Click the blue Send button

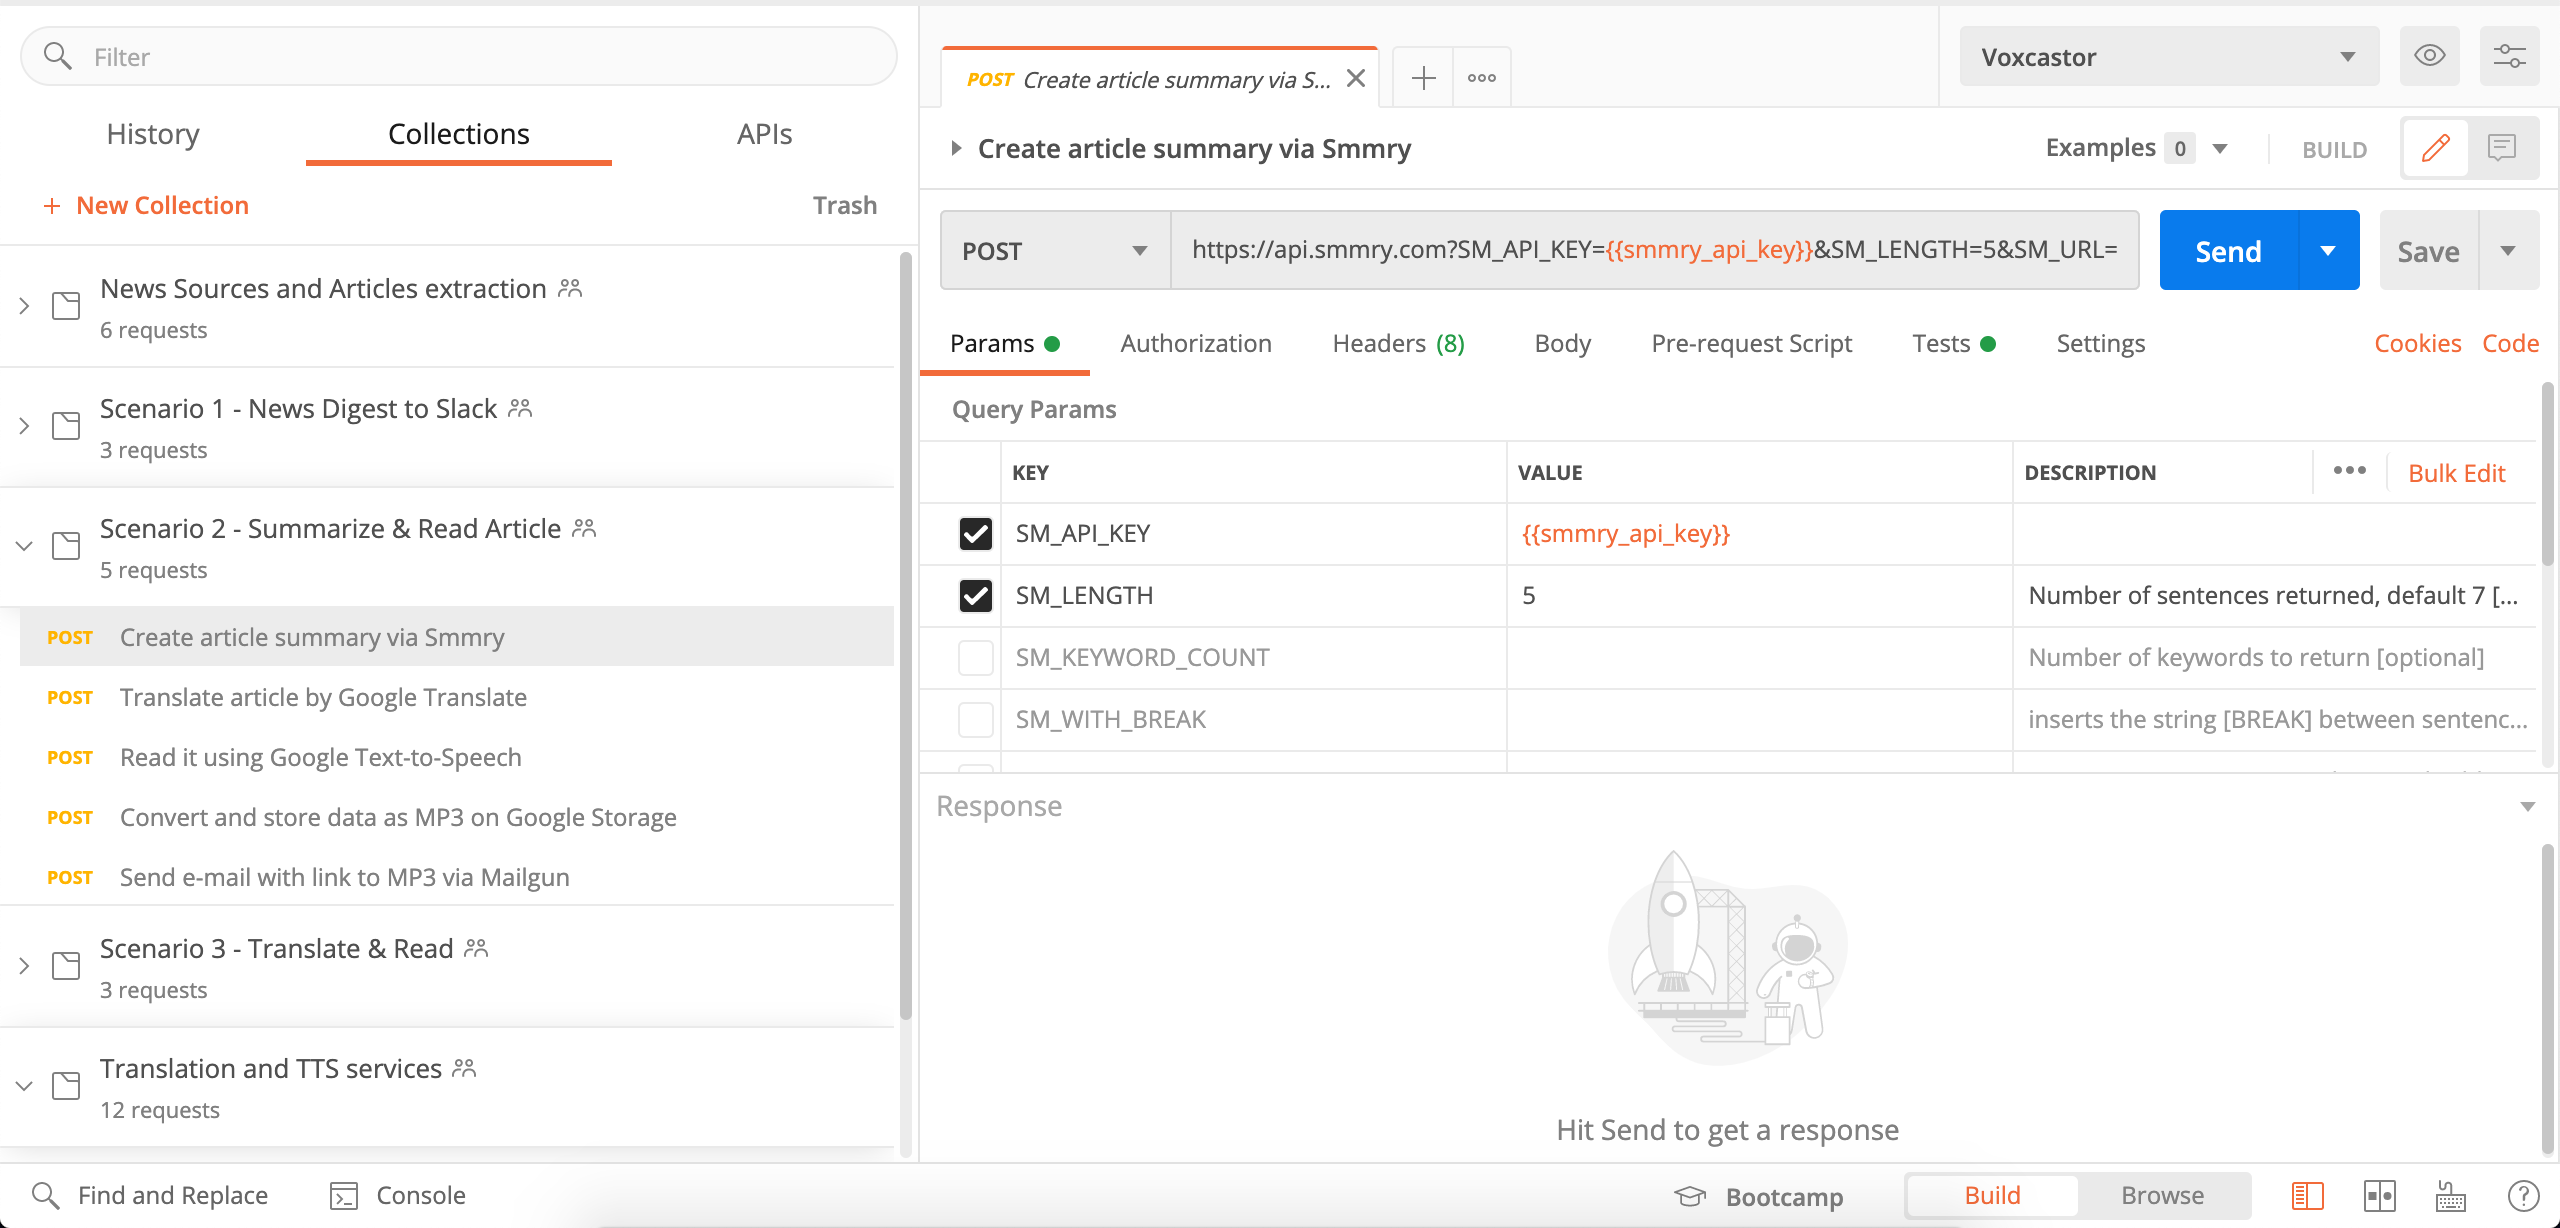point(2228,251)
